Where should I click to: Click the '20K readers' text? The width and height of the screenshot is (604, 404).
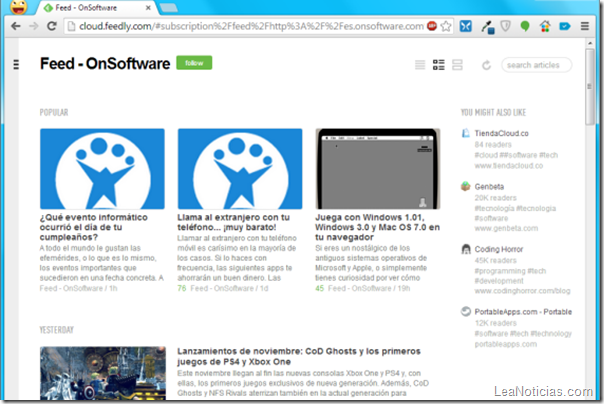click(x=495, y=198)
